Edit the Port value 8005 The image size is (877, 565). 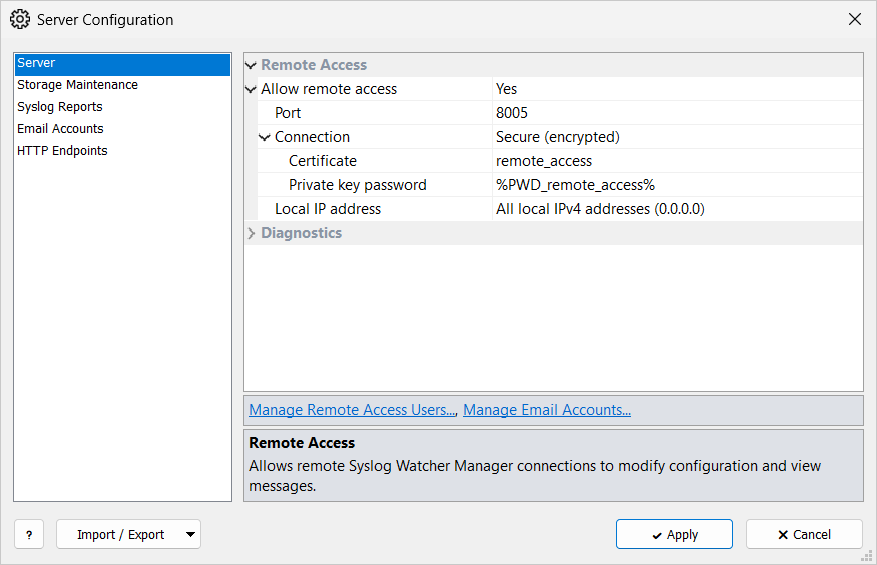click(x=677, y=113)
